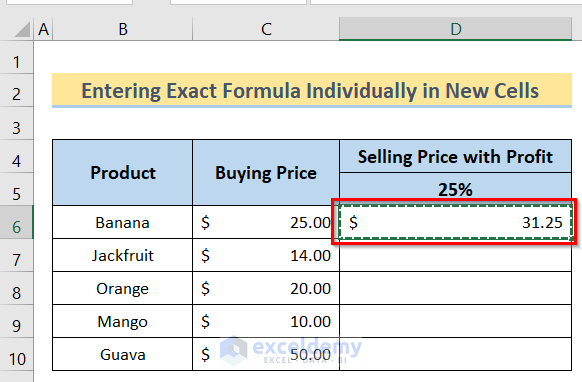Click the Select All corner triangle
The image size is (582, 382).
point(22,29)
